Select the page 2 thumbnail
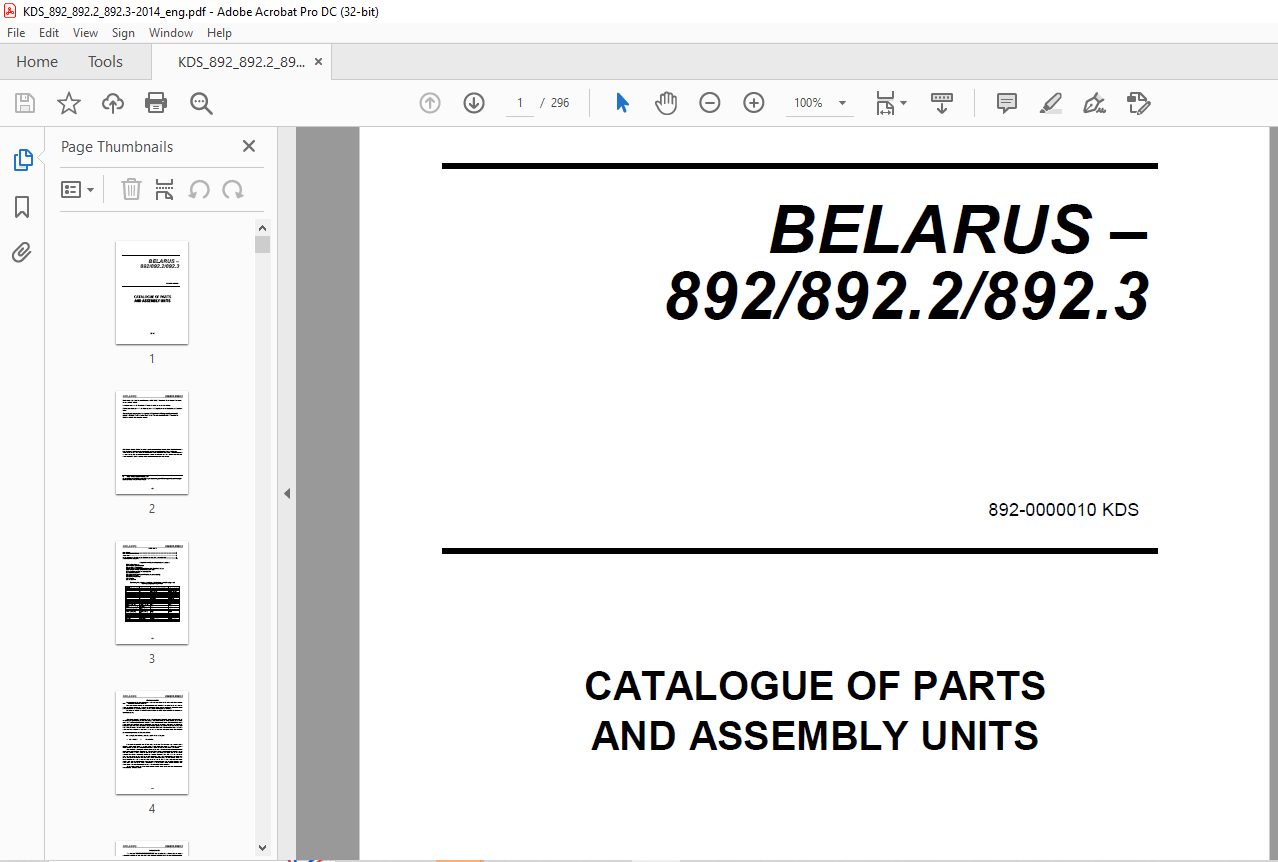This screenshot has width=1278, height=862. click(x=152, y=442)
